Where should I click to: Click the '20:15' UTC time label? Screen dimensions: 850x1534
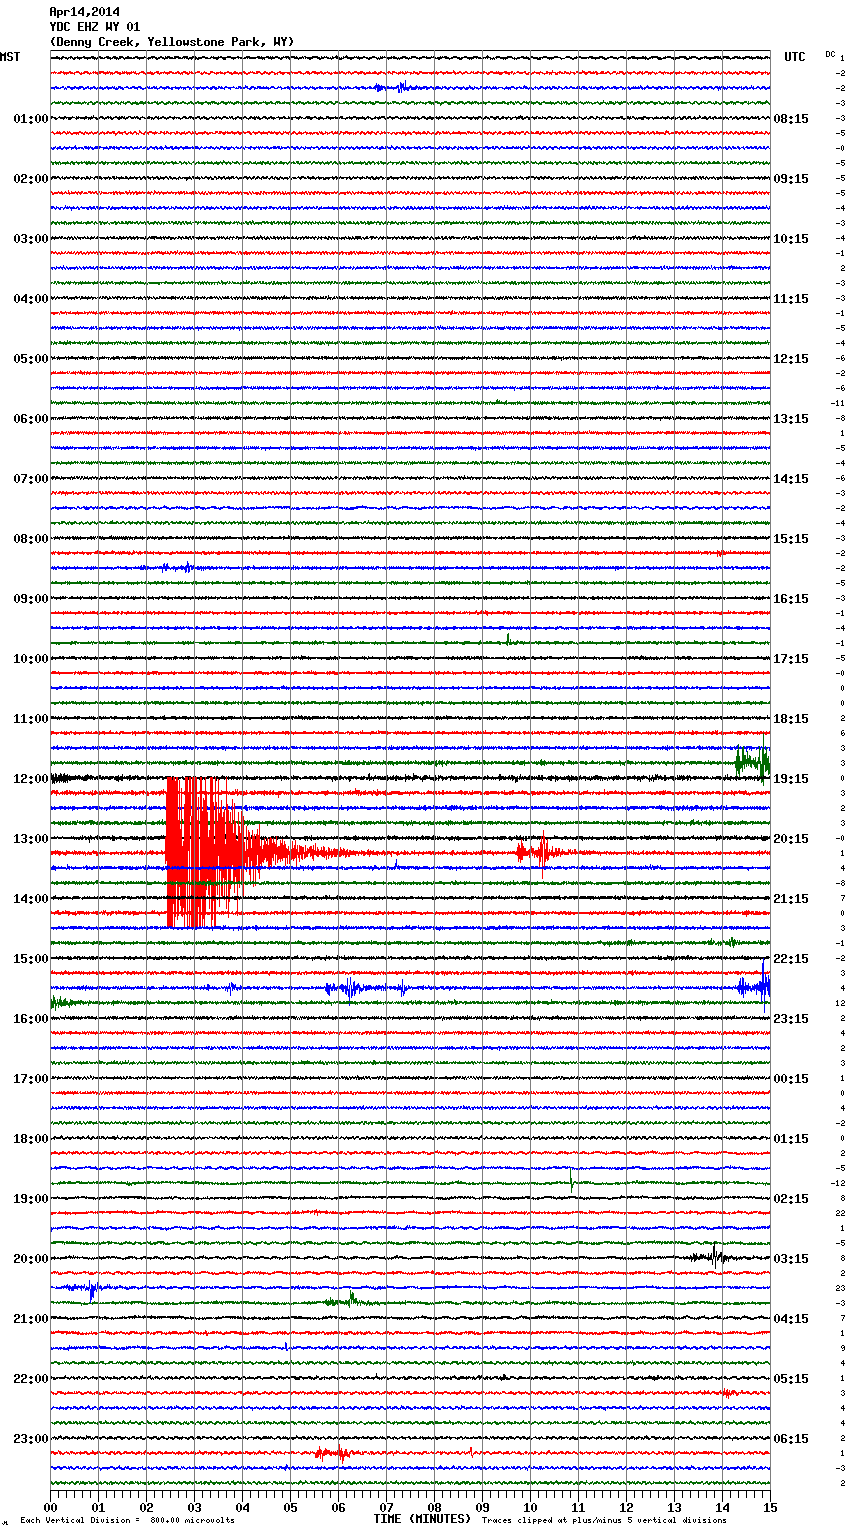pyautogui.click(x=791, y=839)
